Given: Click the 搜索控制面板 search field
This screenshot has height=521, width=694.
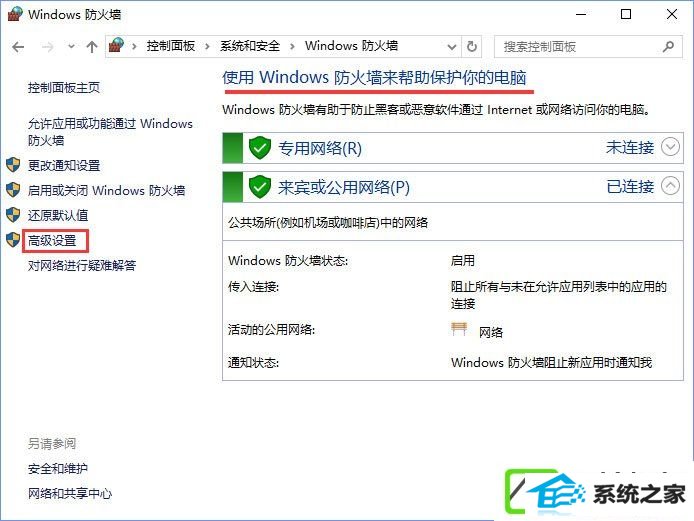Looking at the screenshot, I should 581,47.
